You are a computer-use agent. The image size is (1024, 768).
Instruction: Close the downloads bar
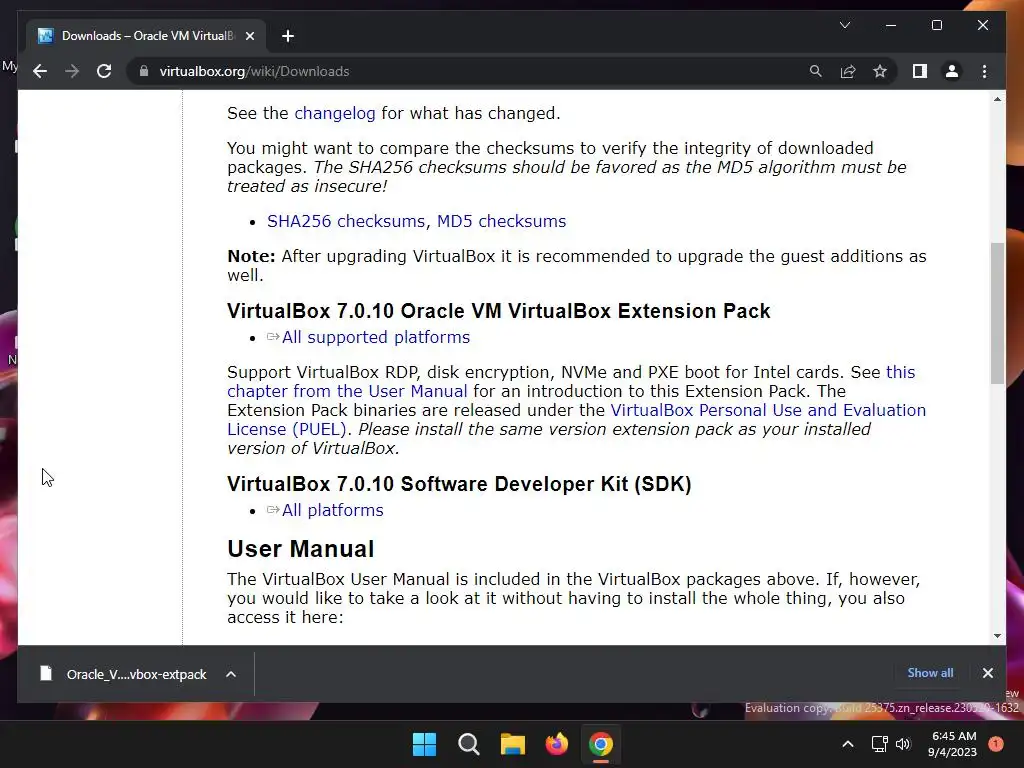coord(987,673)
